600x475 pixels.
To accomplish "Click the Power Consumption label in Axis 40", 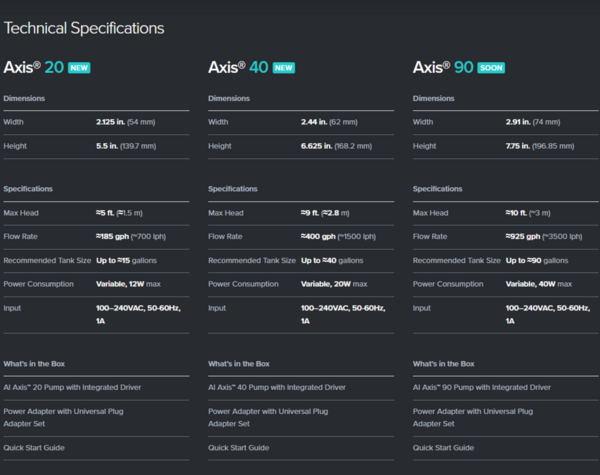I will 243,284.
